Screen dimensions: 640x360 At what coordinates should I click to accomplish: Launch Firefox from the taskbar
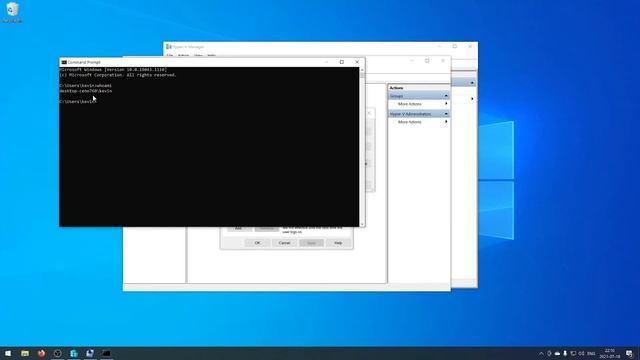[41, 353]
